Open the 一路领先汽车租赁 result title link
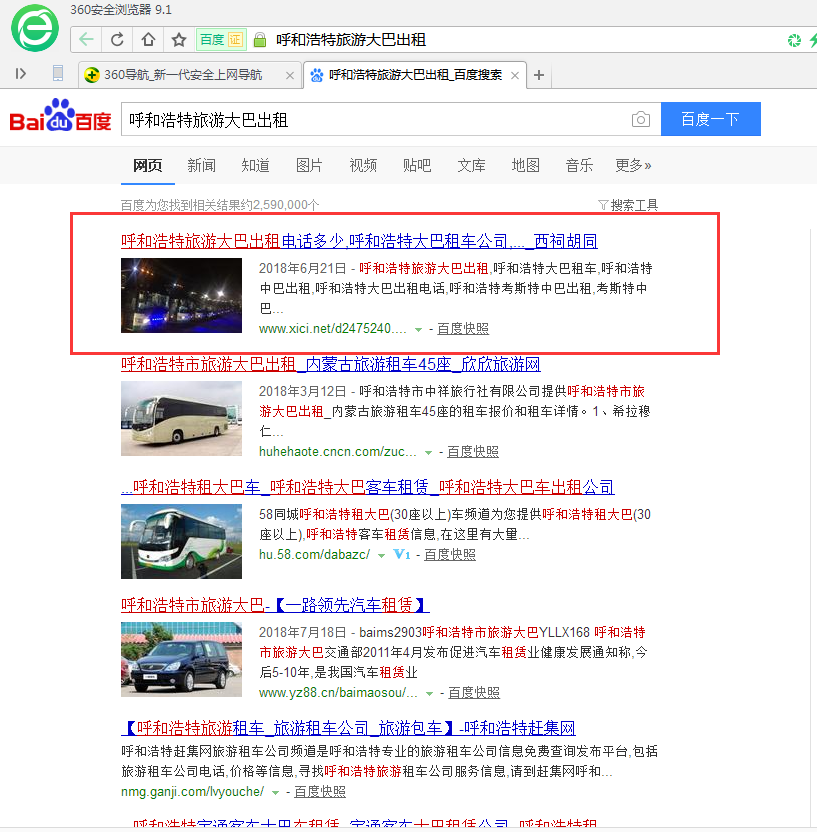Image resolution: width=817 pixels, height=832 pixels. click(x=275, y=605)
